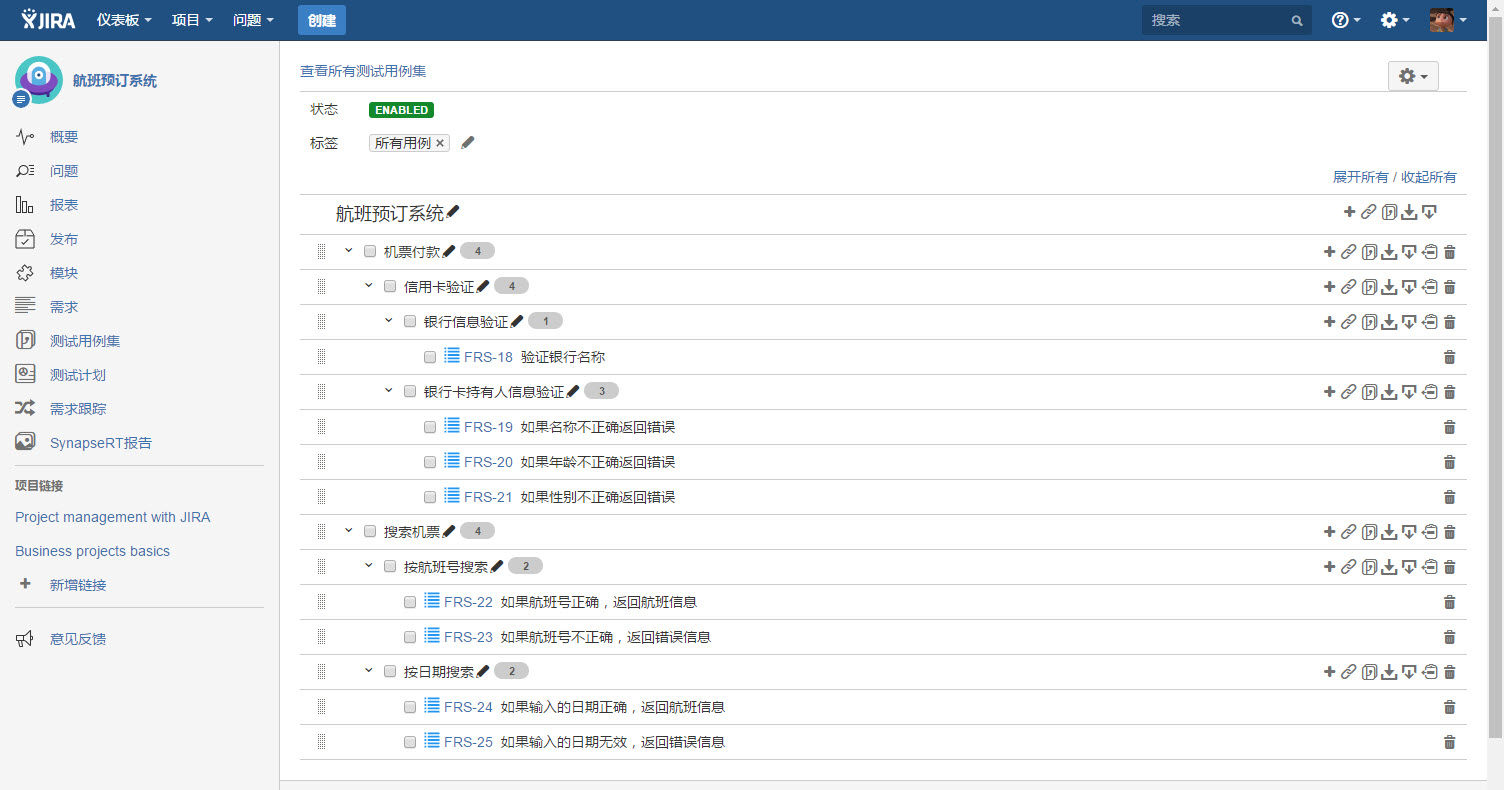Check the 机票付款 suite checkbox
1504x790 pixels.
370,251
